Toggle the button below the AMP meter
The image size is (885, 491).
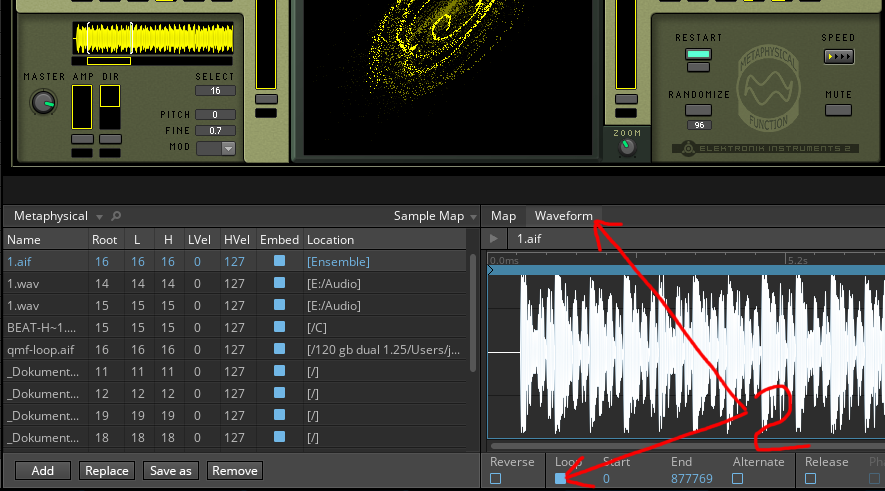[x=82, y=139]
